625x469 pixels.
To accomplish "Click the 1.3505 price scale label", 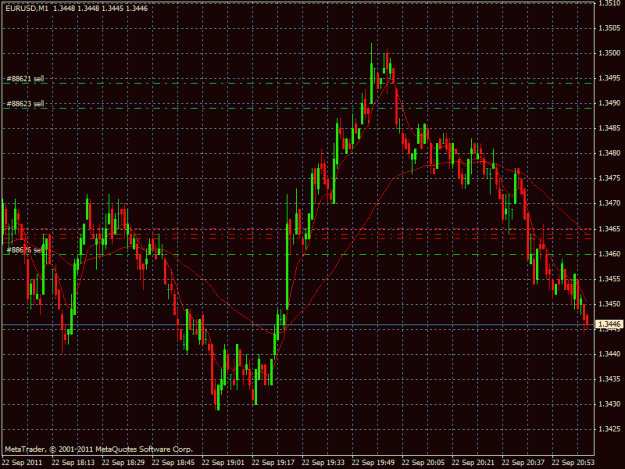I will click(x=609, y=28).
